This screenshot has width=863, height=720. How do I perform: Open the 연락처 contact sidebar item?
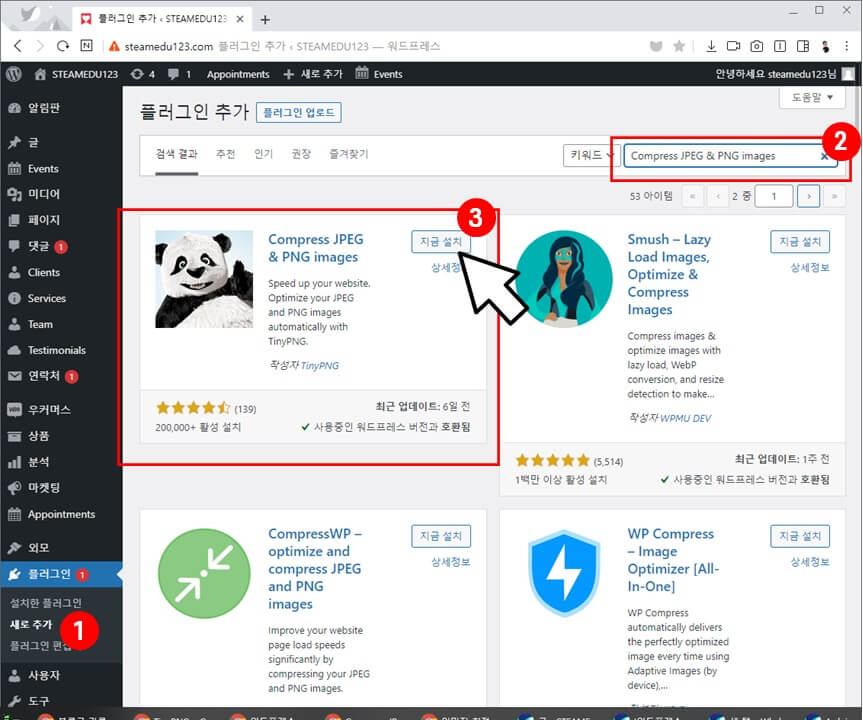coord(44,376)
